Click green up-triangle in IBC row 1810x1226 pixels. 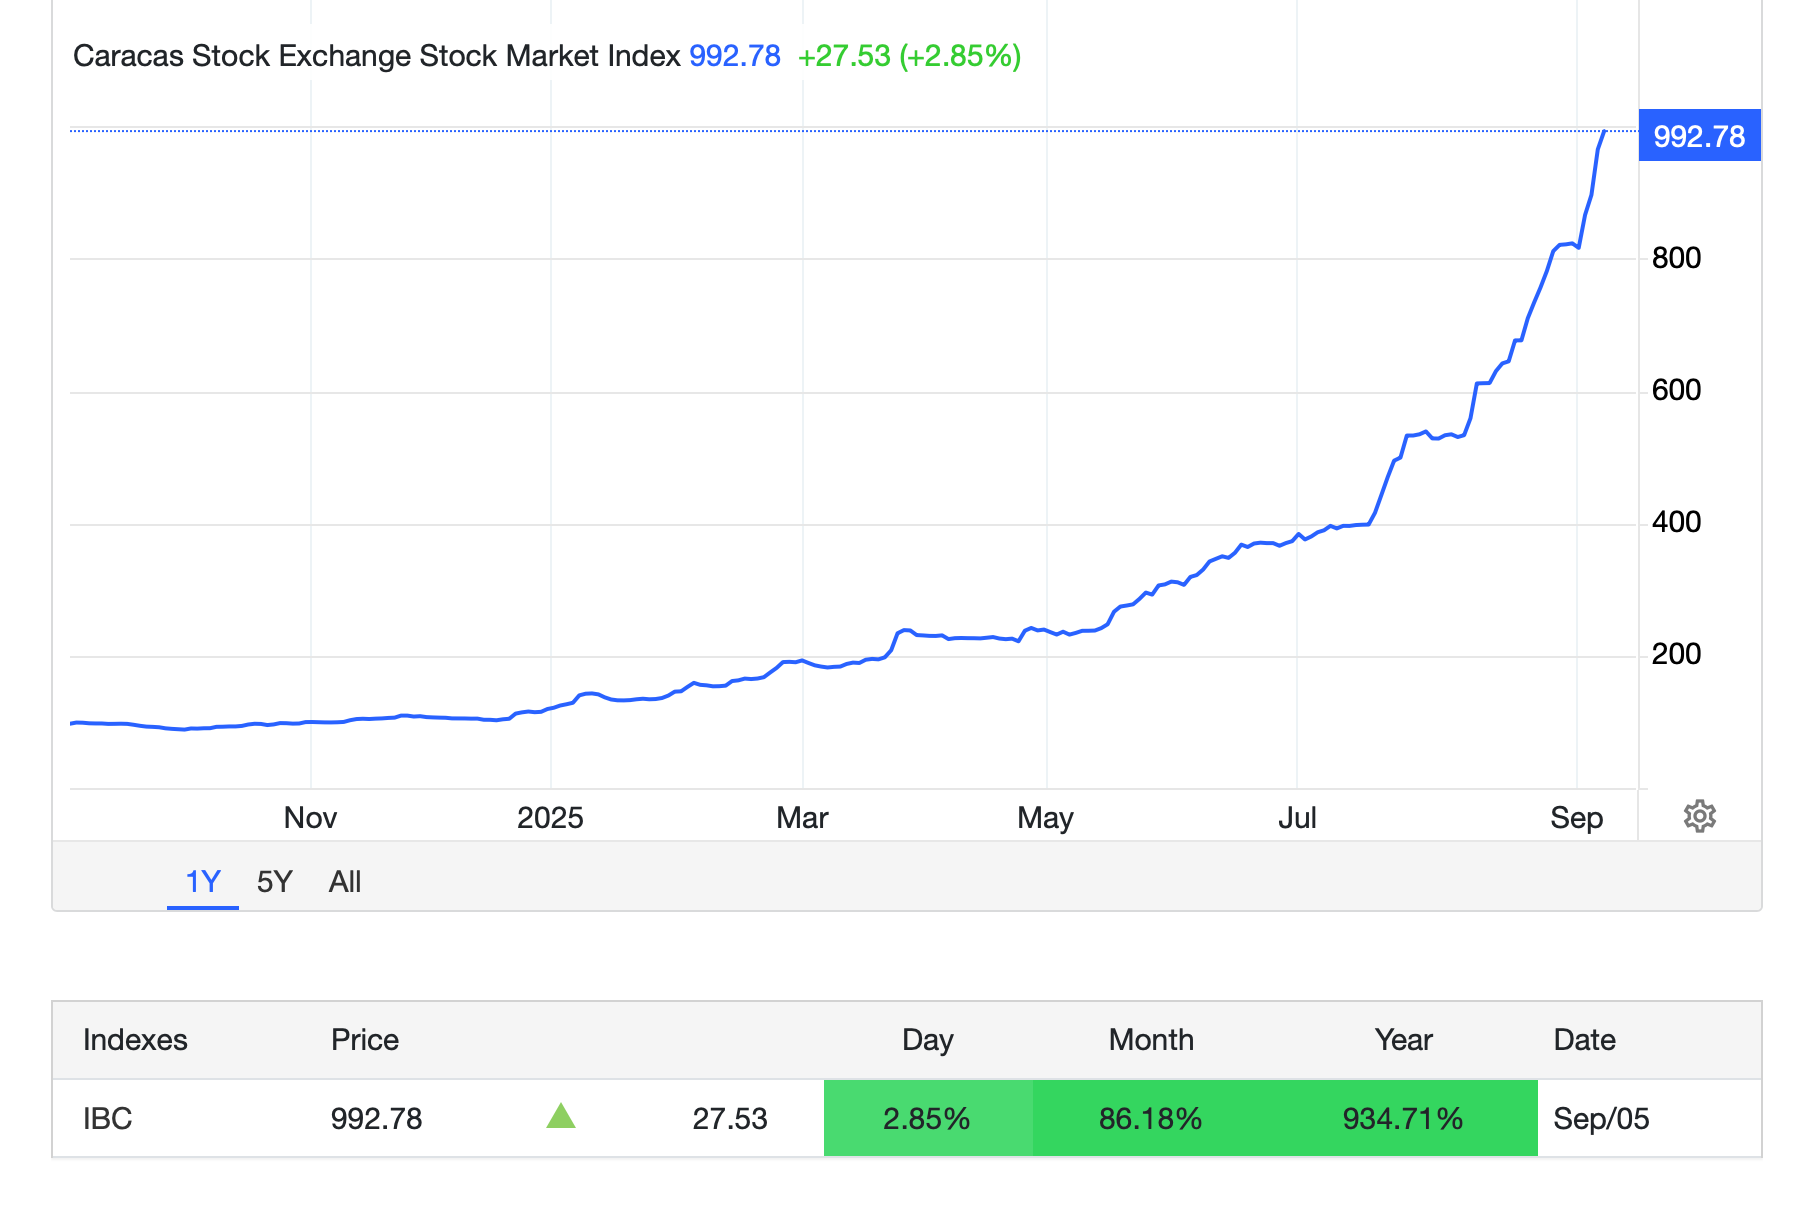[561, 1116]
